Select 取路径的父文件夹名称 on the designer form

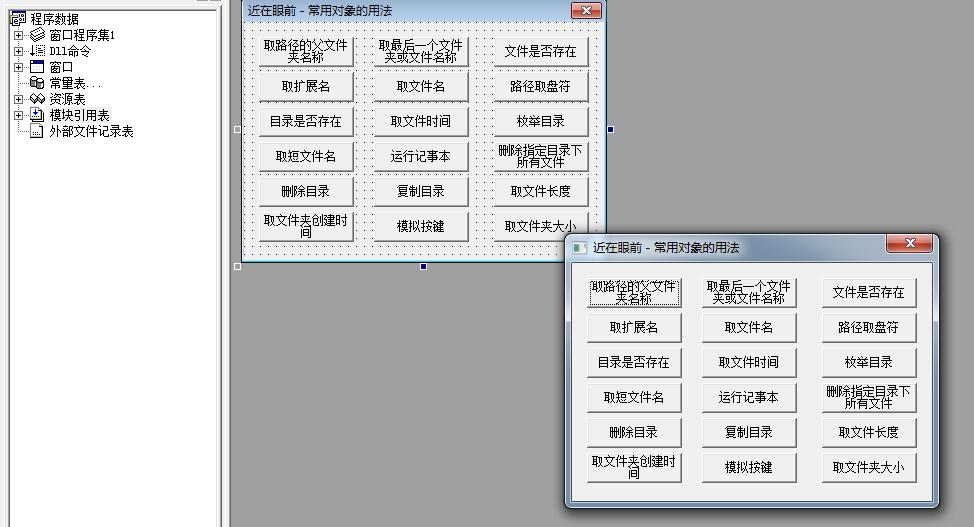click(306, 52)
